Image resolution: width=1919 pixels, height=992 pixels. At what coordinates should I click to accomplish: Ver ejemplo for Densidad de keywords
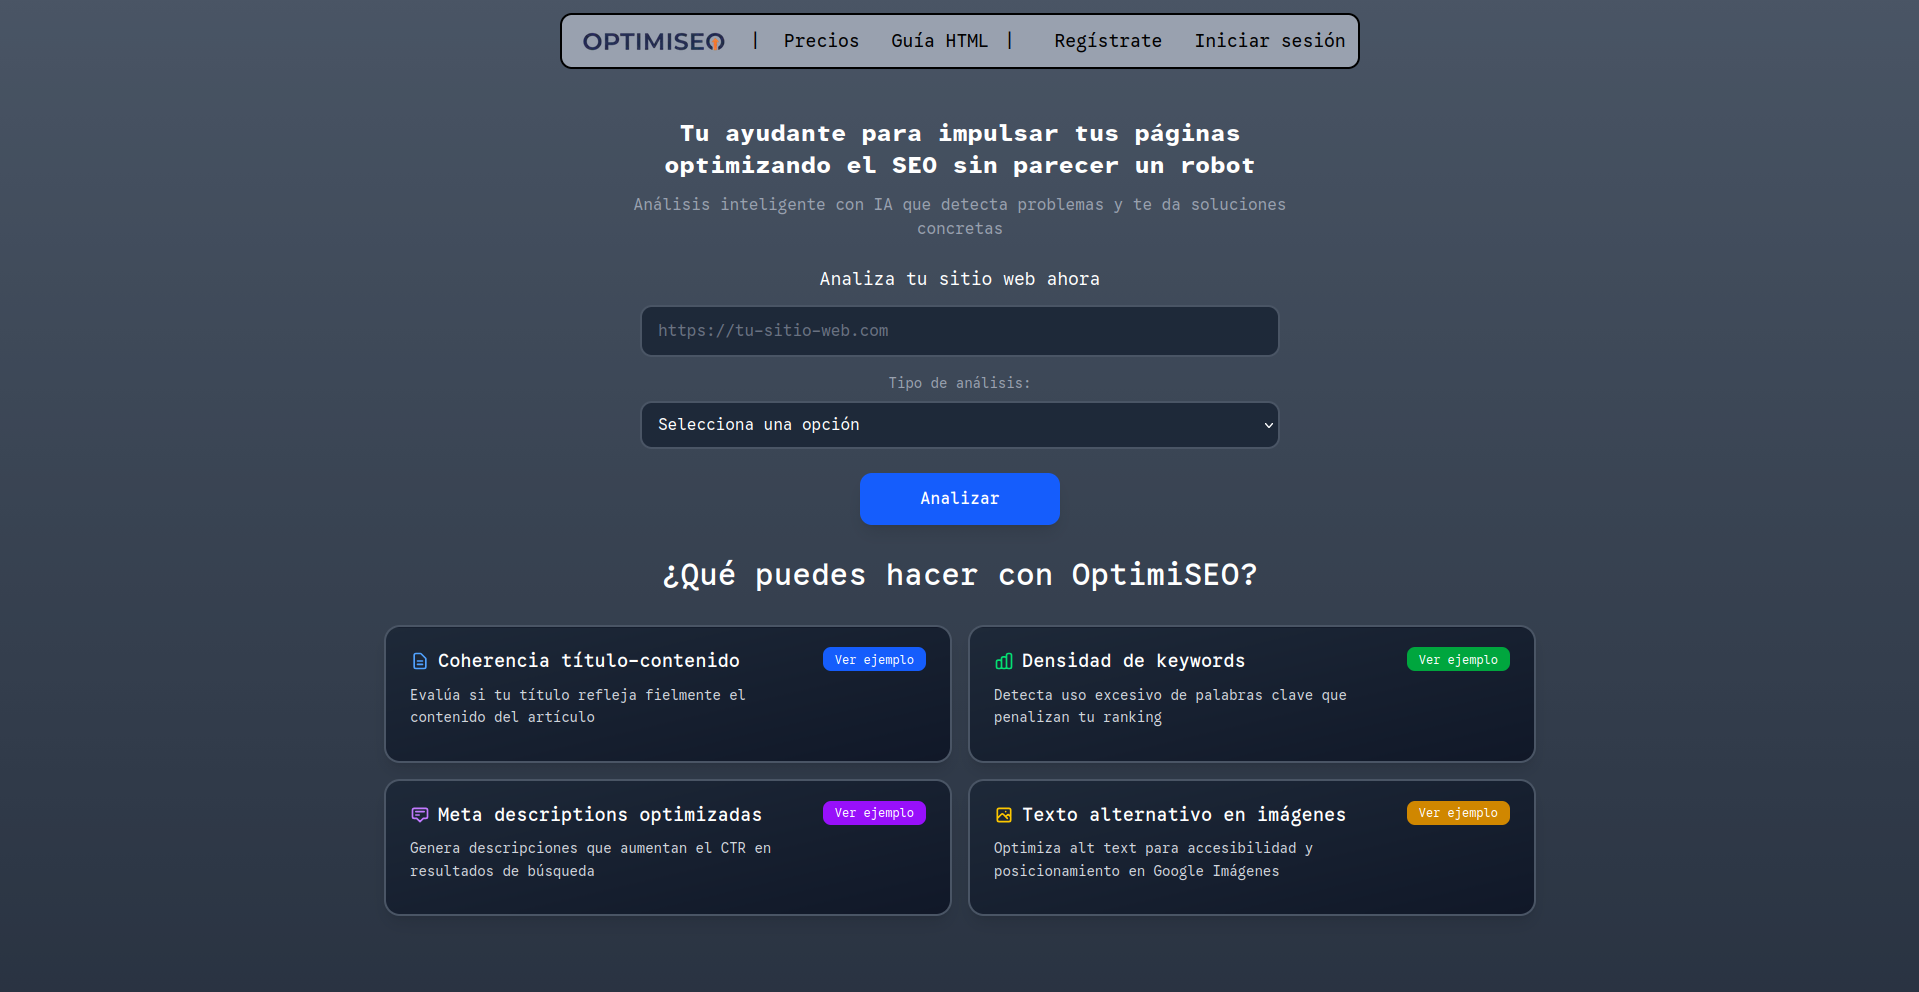point(1458,660)
